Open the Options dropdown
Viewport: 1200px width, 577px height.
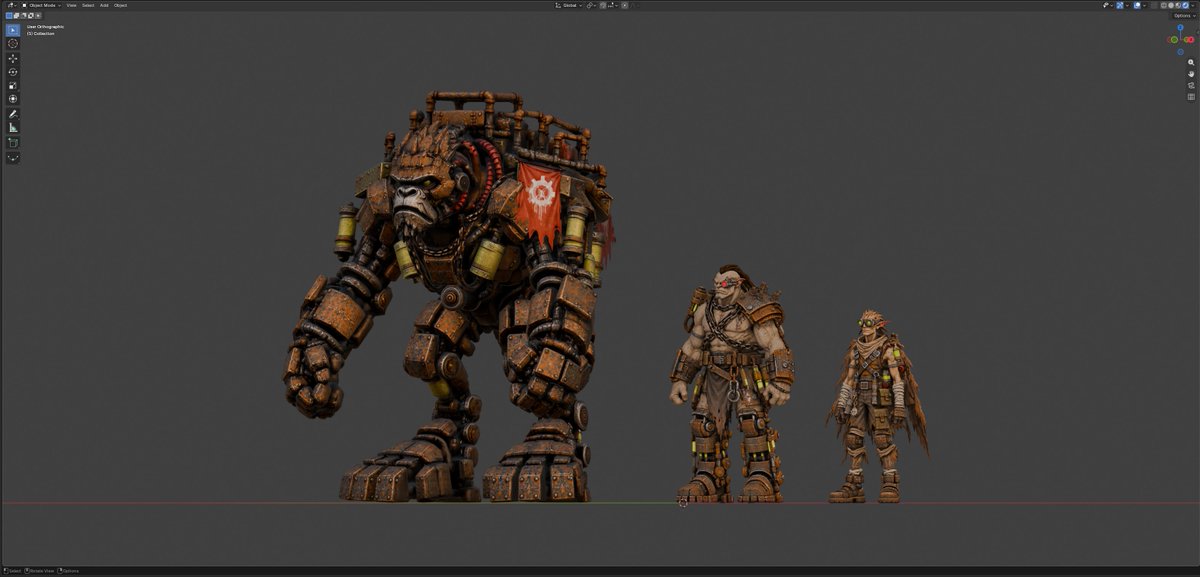coord(1184,16)
